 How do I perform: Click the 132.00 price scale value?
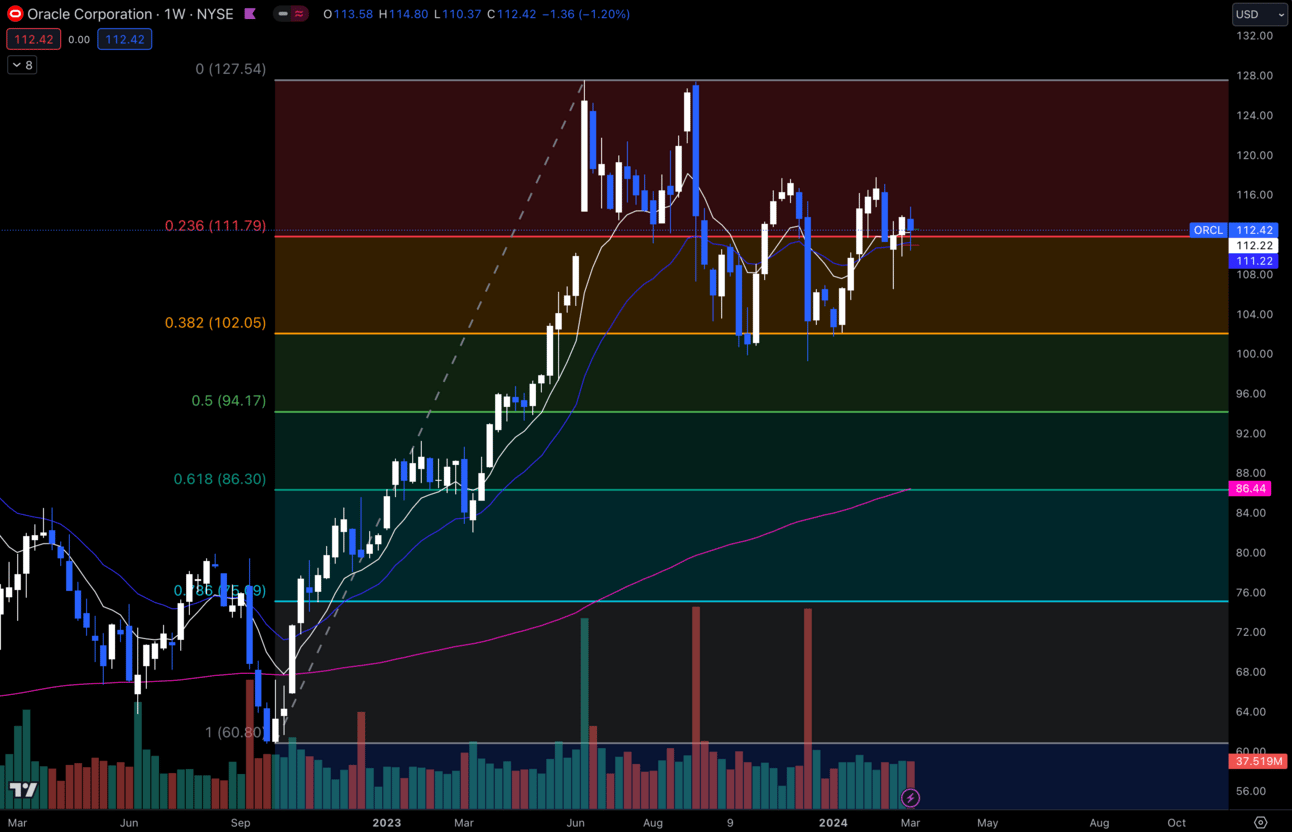point(1254,36)
